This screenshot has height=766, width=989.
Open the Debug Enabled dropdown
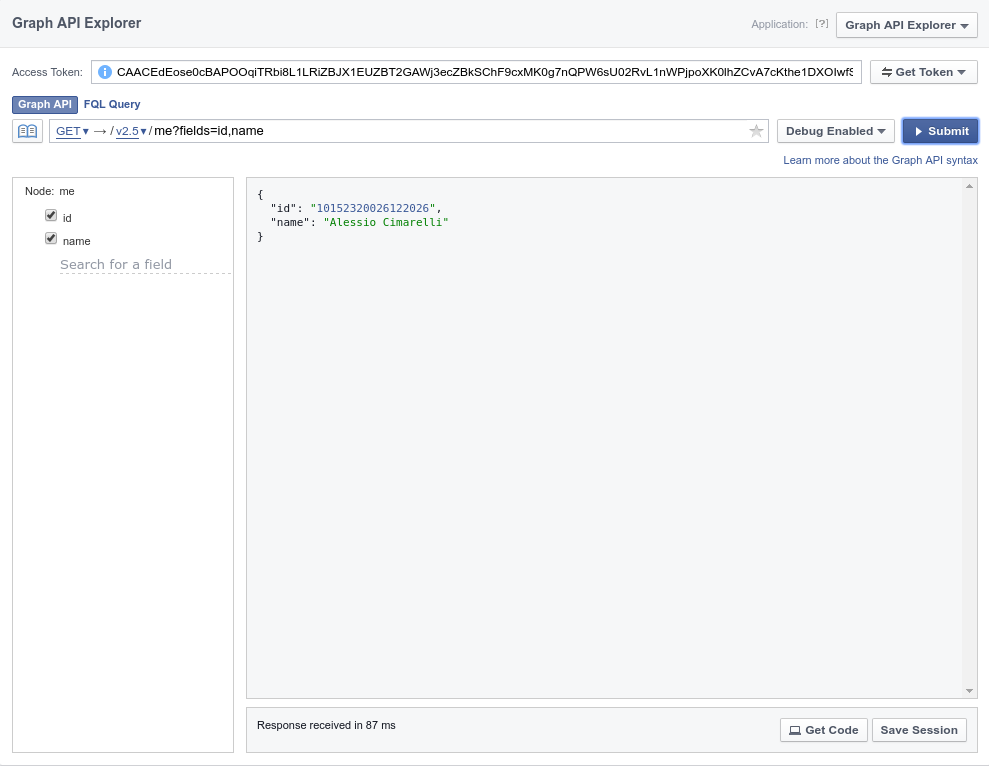point(835,131)
